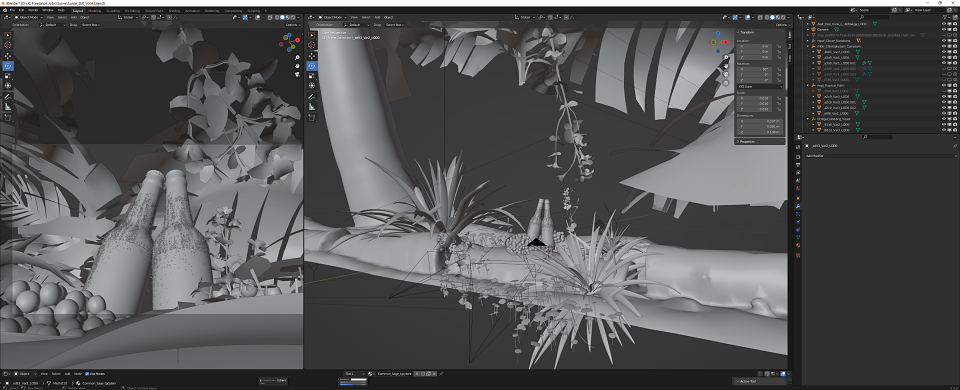Open Object Mode dropdown in right viewport
The image size is (960, 390).
pos(333,17)
